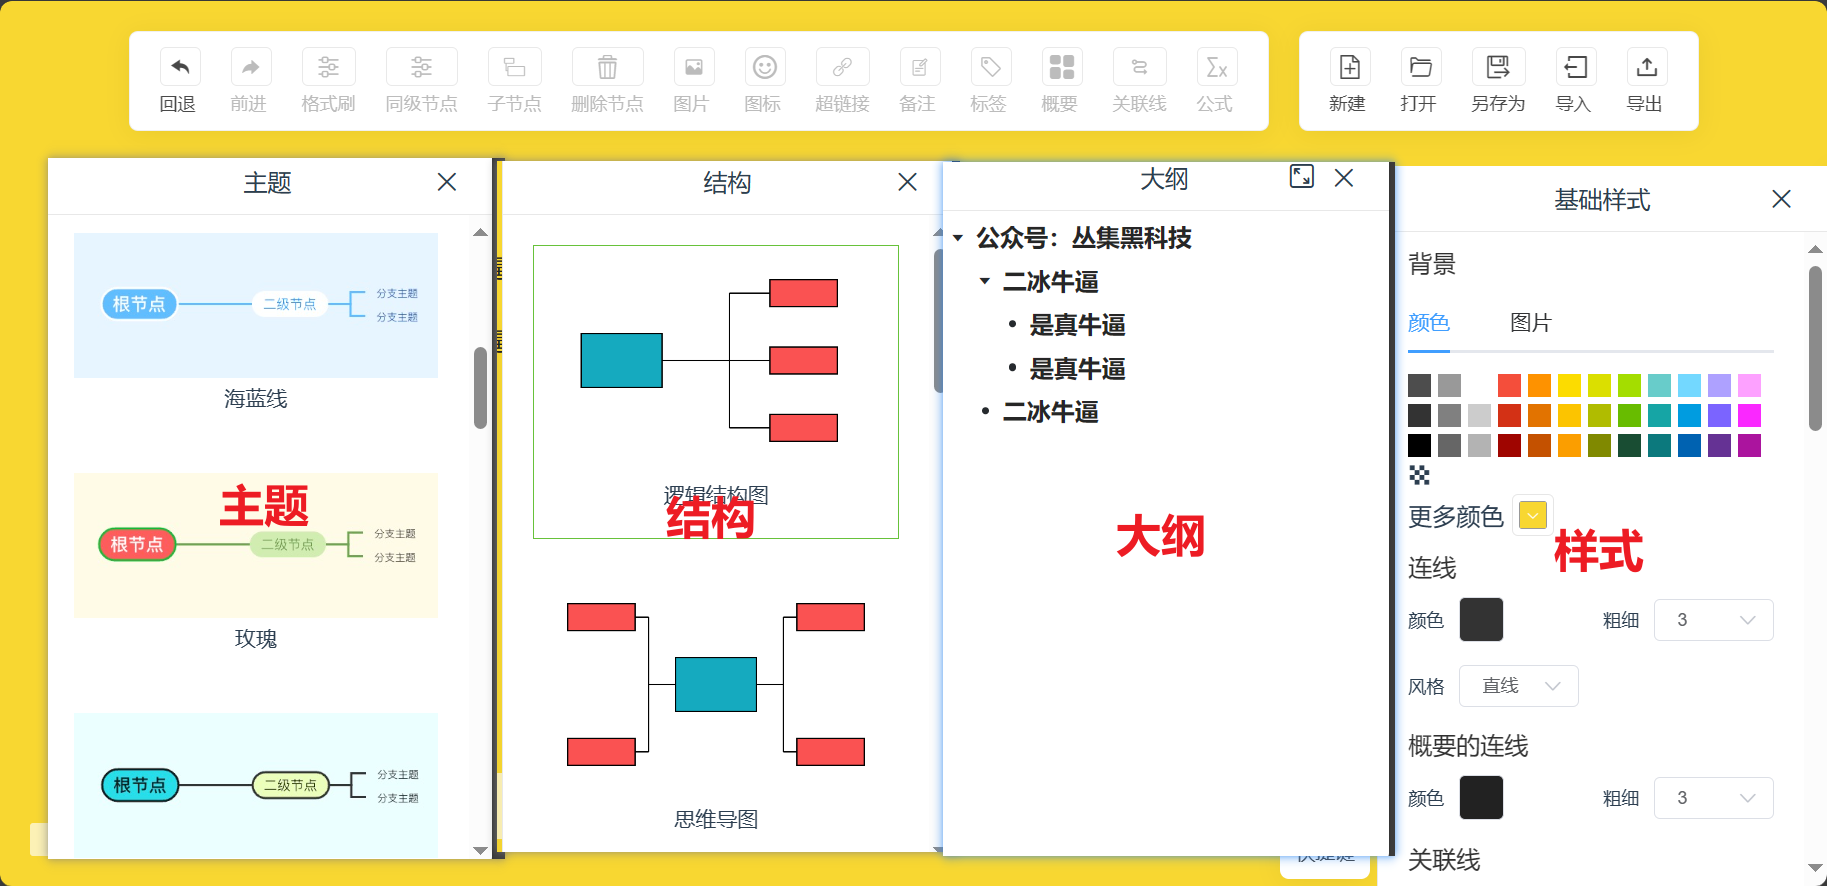Pick the purple bottom-row background swatch
The width and height of the screenshot is (1827, 886).
pyautogui.click(x=1719, y=445)
